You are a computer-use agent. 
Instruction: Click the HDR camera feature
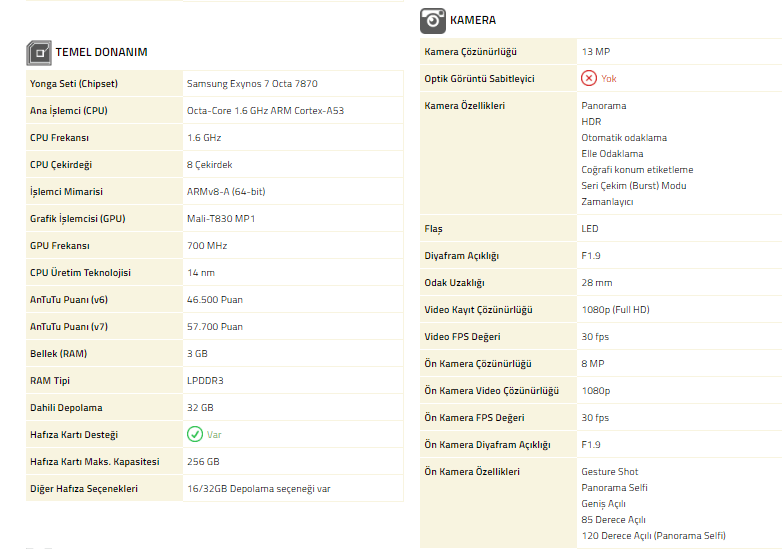tap(591, 121)
